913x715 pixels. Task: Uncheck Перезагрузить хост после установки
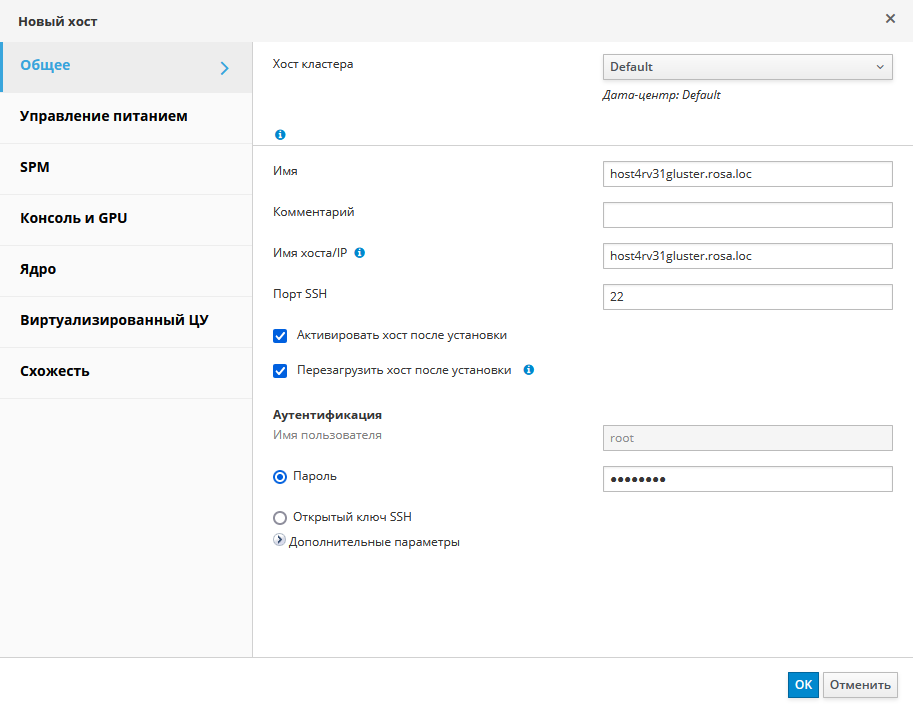[280, 371]
